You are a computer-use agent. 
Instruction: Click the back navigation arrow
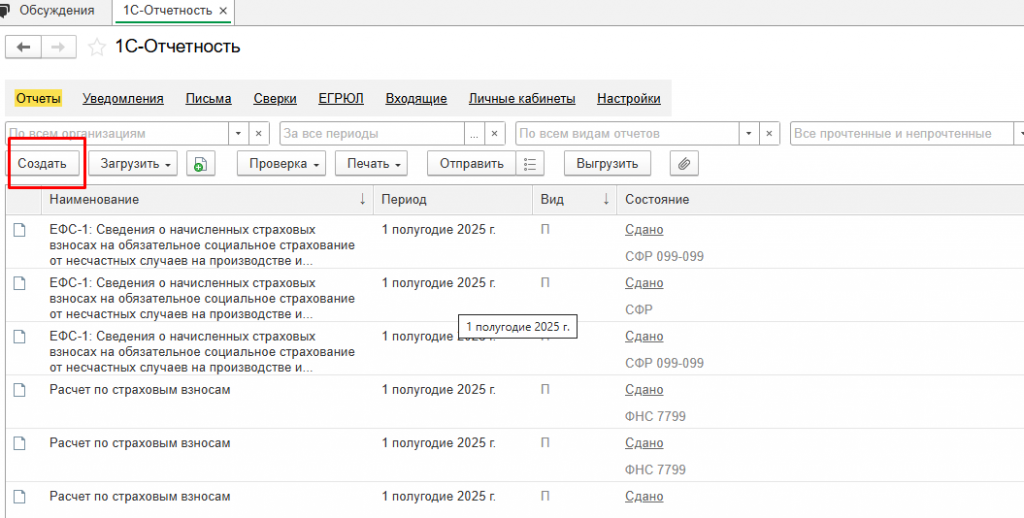[x=24, y=47]
